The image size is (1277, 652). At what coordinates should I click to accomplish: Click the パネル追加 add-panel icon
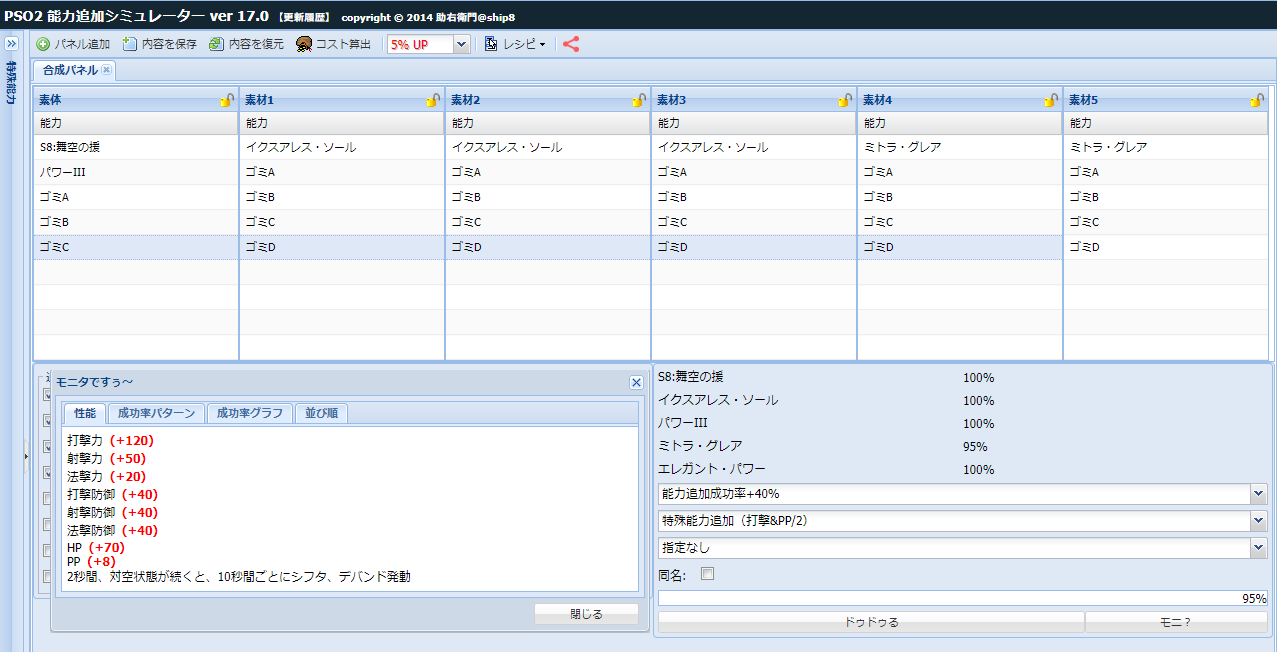pyautogui.click(x=43, y=44)
